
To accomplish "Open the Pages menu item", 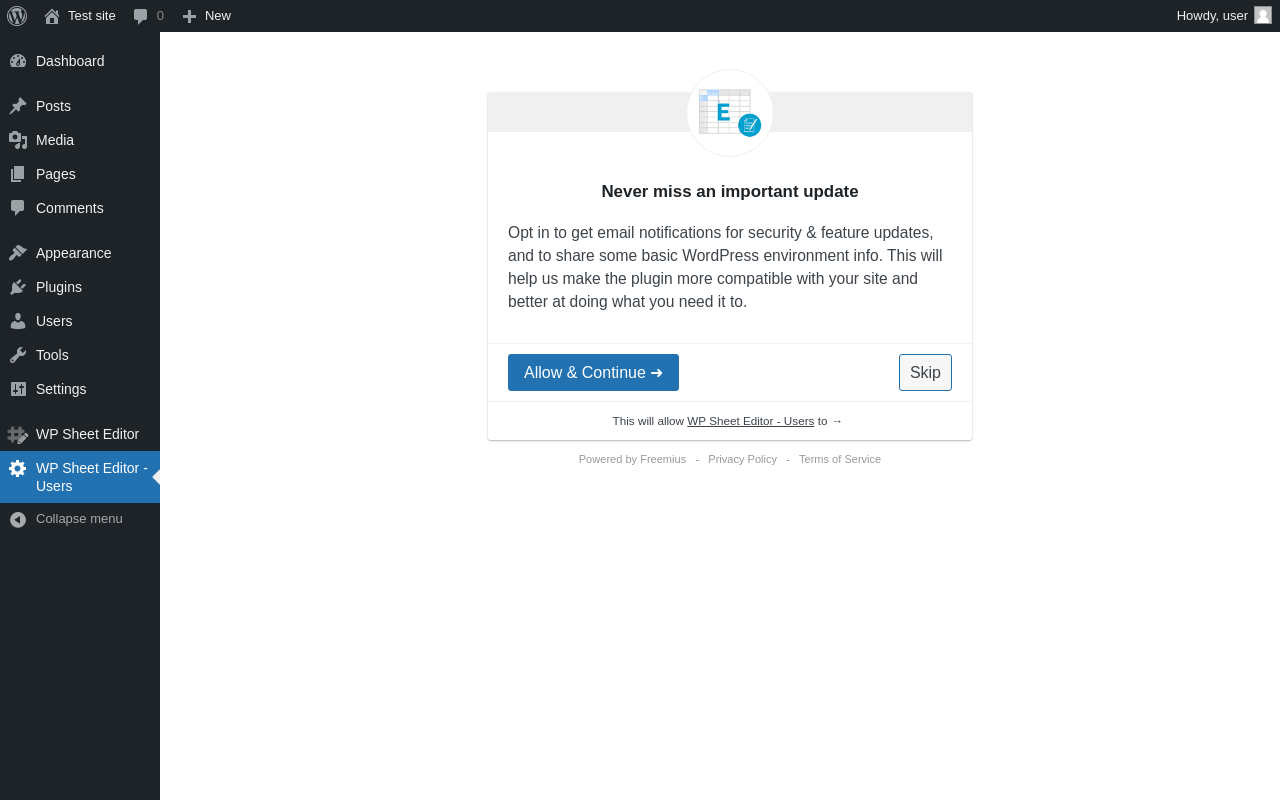I will tap(80, 174).
